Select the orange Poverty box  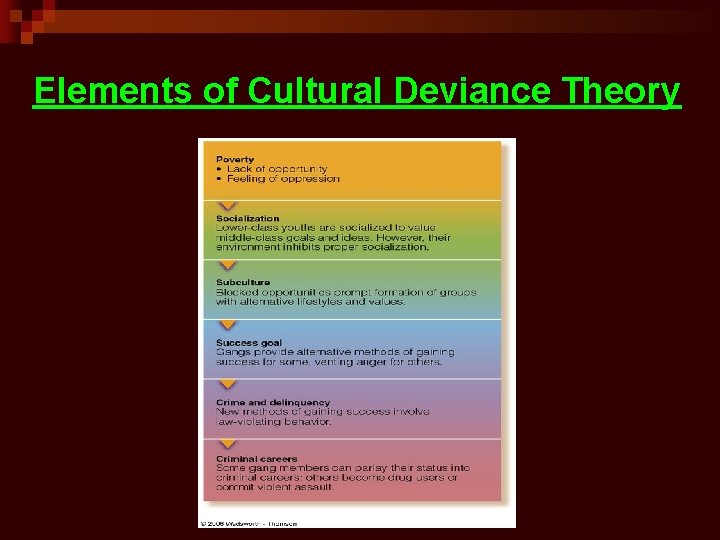click(x=352, y=170)
